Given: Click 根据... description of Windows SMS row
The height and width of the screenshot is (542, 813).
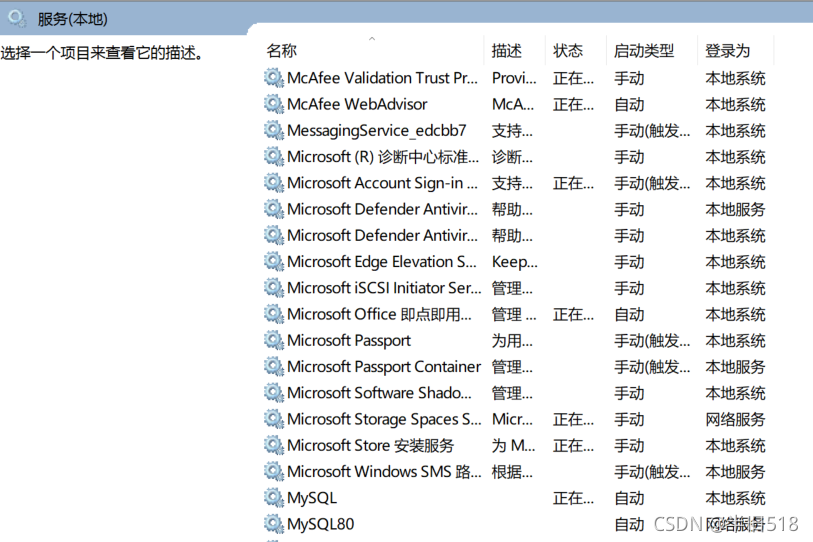Looking at the screenshot, I should 512,472.
